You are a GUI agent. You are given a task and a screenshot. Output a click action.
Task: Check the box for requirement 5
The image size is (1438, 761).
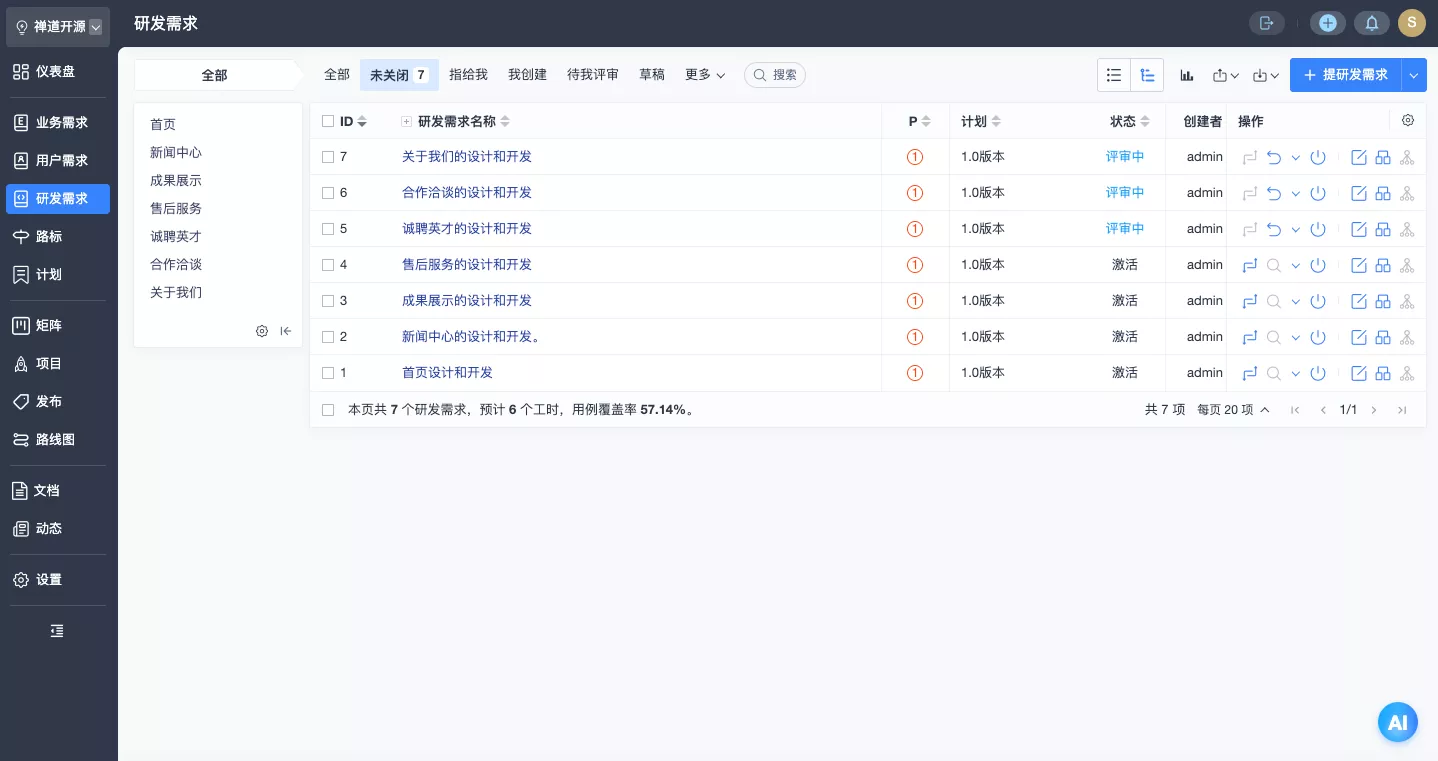(328, 229)
